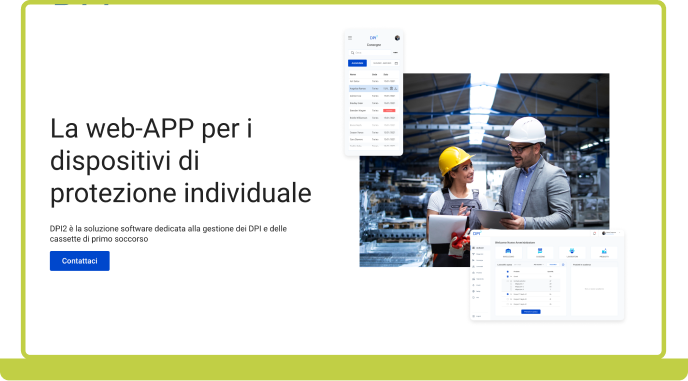The image size is (688, 381).
Task: Open the hamburger menu in mobile mockup
Action: [350, 38]
